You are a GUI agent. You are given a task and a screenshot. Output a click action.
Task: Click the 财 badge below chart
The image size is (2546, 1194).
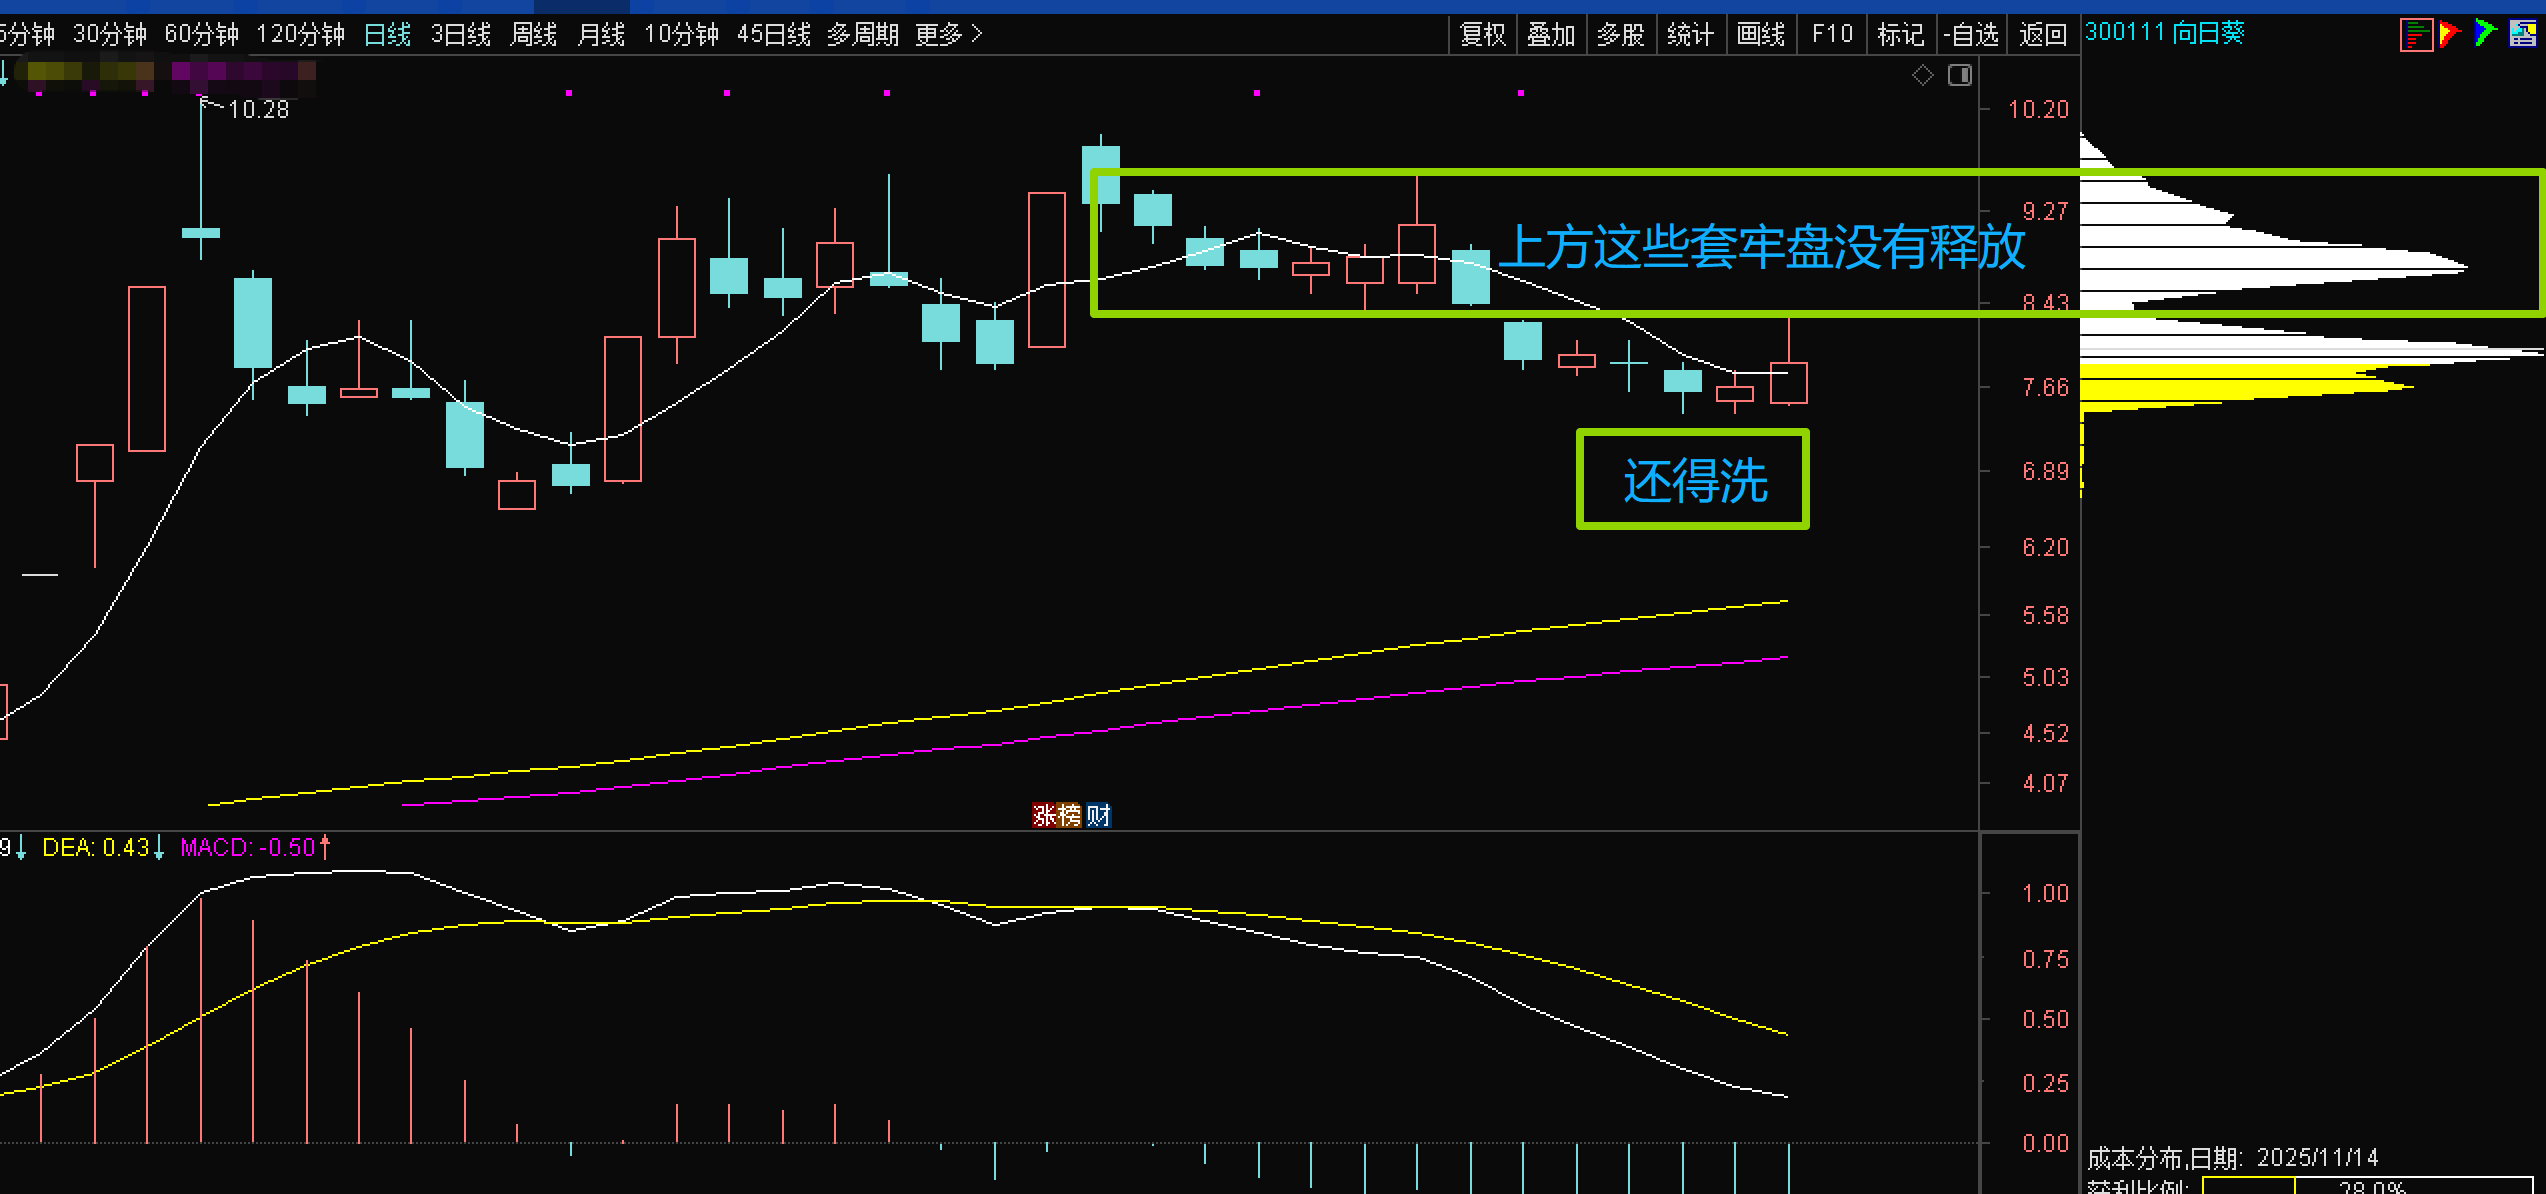(x=1098, y=816)
